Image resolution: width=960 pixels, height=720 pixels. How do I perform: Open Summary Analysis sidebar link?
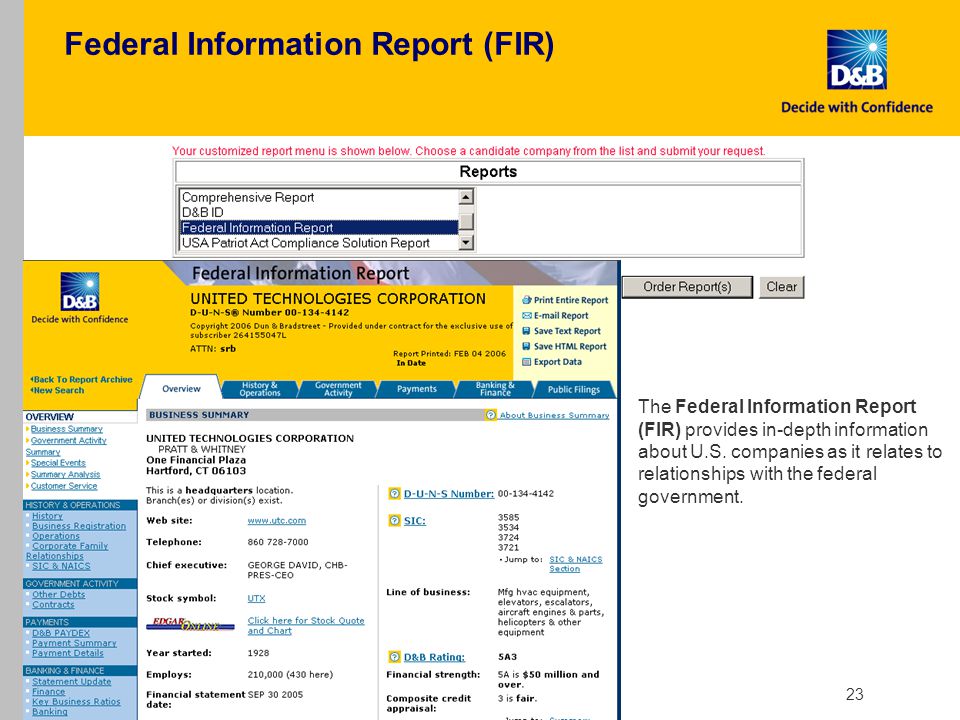[66, 474]
